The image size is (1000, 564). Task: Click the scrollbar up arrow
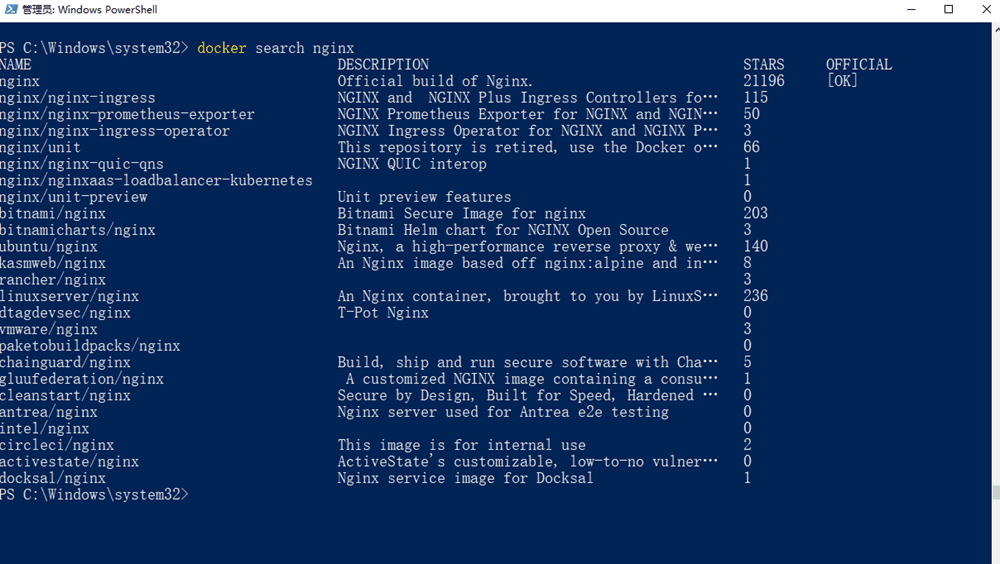click(x=995, y=29)
